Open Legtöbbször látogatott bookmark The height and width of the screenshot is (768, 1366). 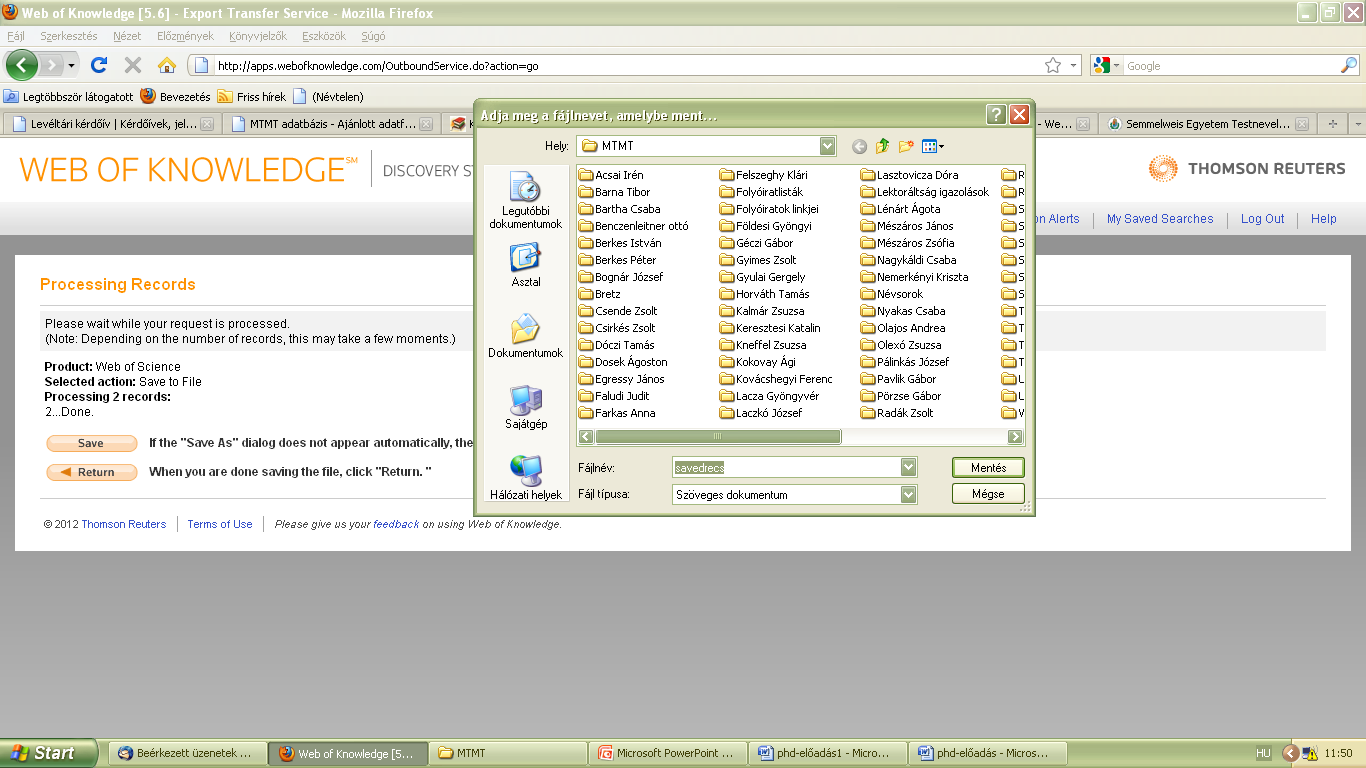tap(68, 97)
